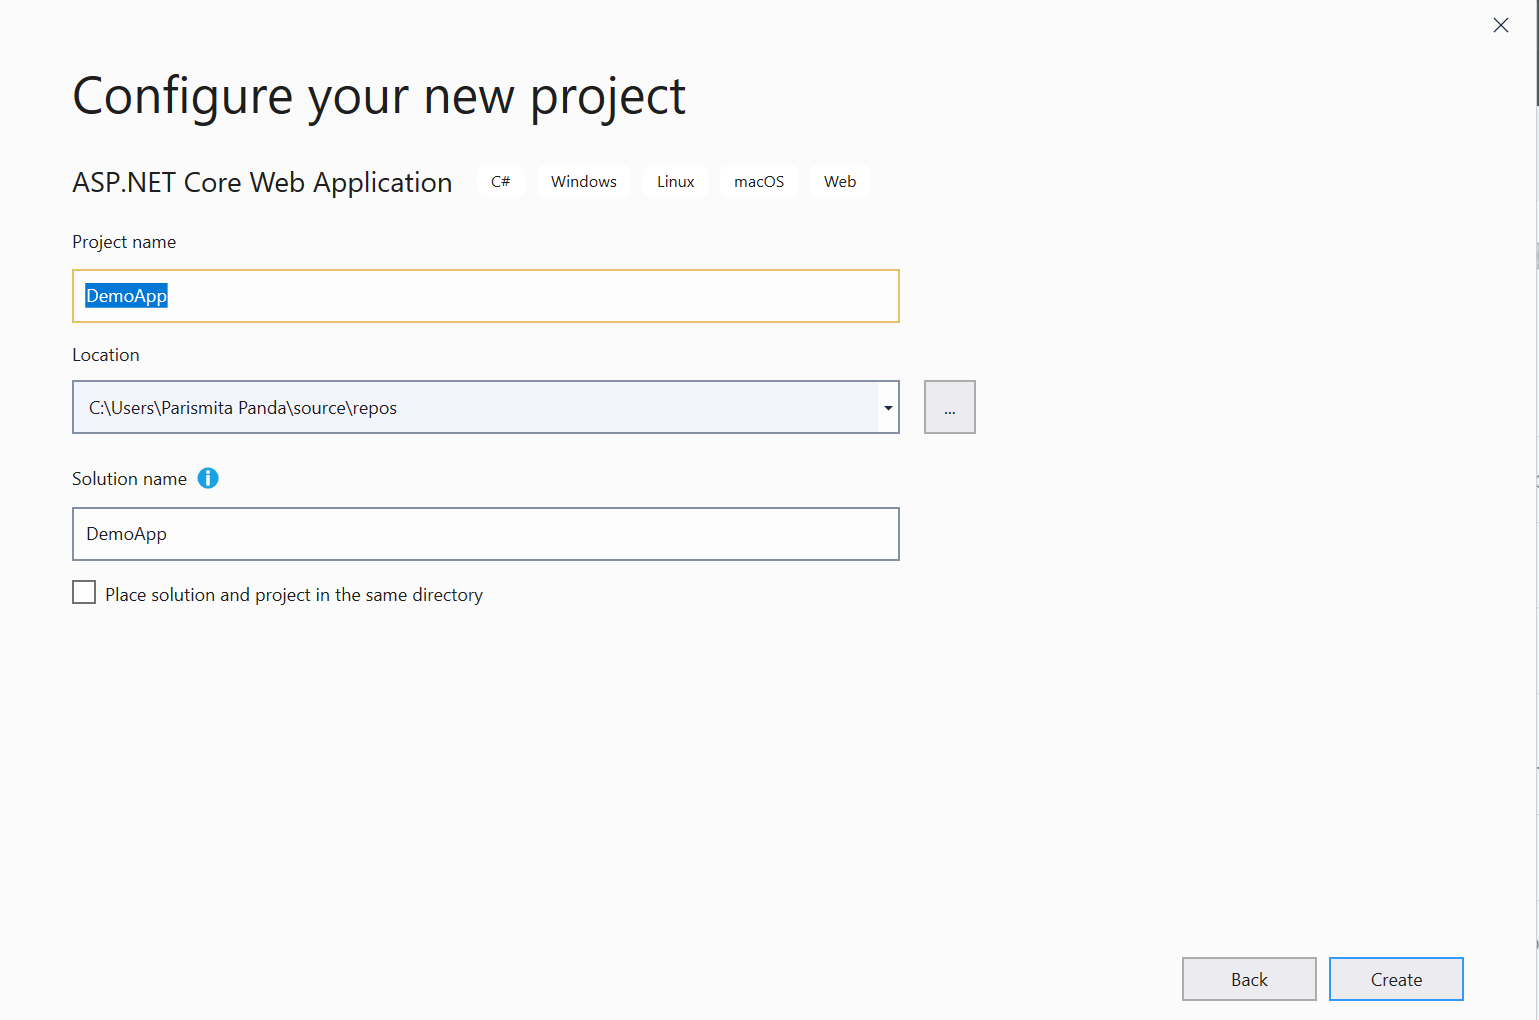Click the Solution name info icon
Viewport: 1539px width, 1020px height.
pos(208,478)
